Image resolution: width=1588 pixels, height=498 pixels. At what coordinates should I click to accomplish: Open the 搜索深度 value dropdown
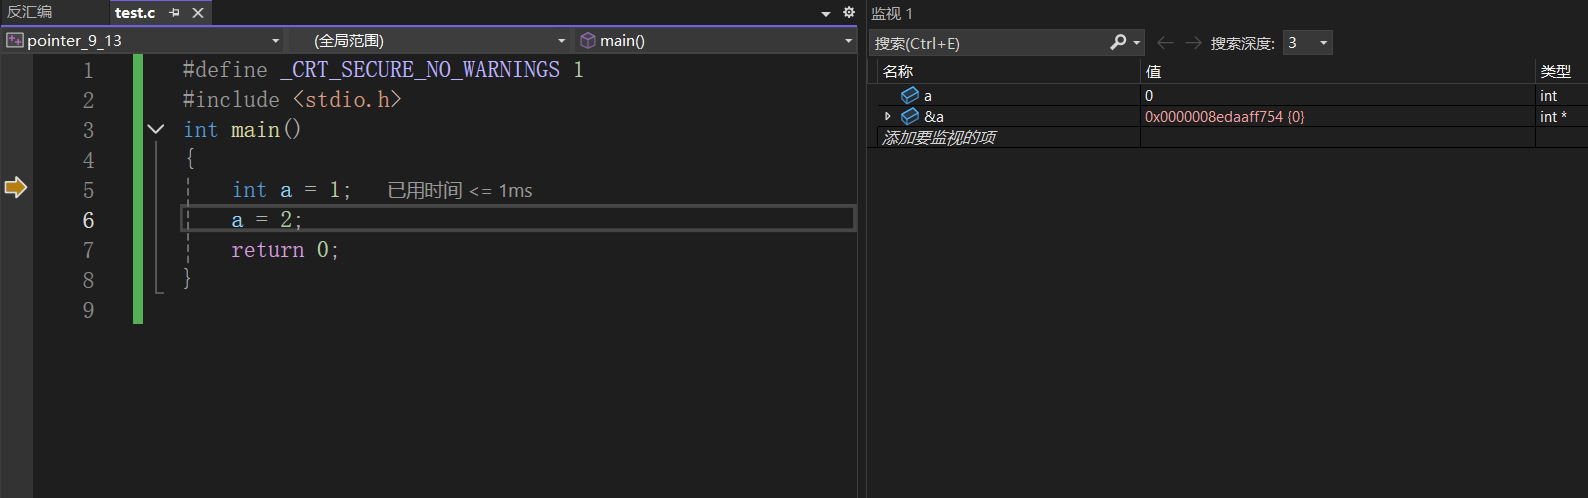[x=1324, y=43]
